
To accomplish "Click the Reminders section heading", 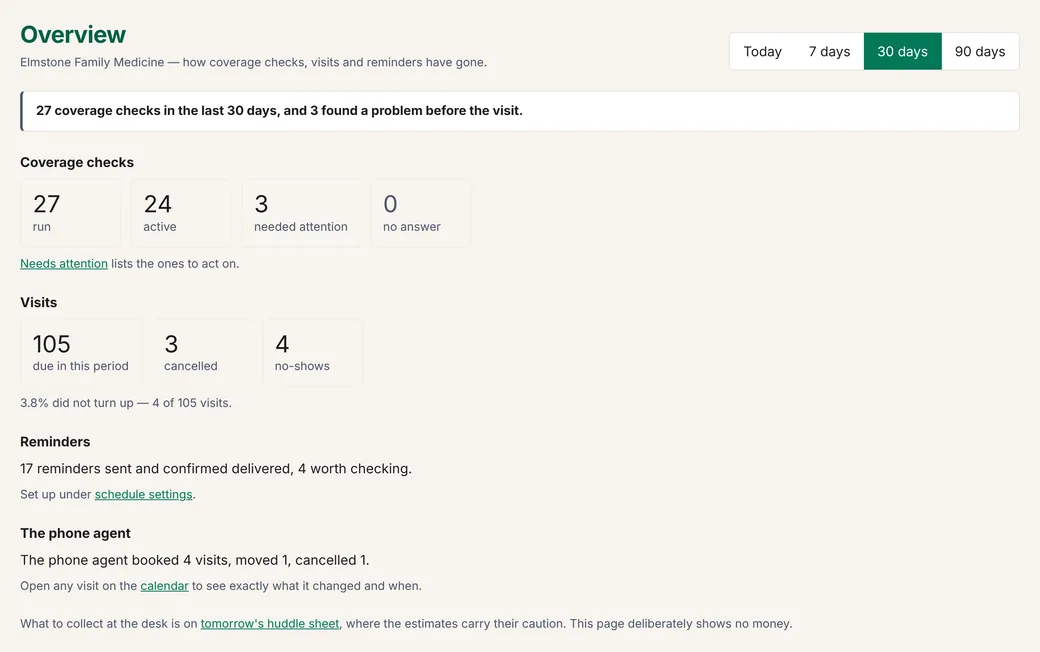I will click(55, 442).
